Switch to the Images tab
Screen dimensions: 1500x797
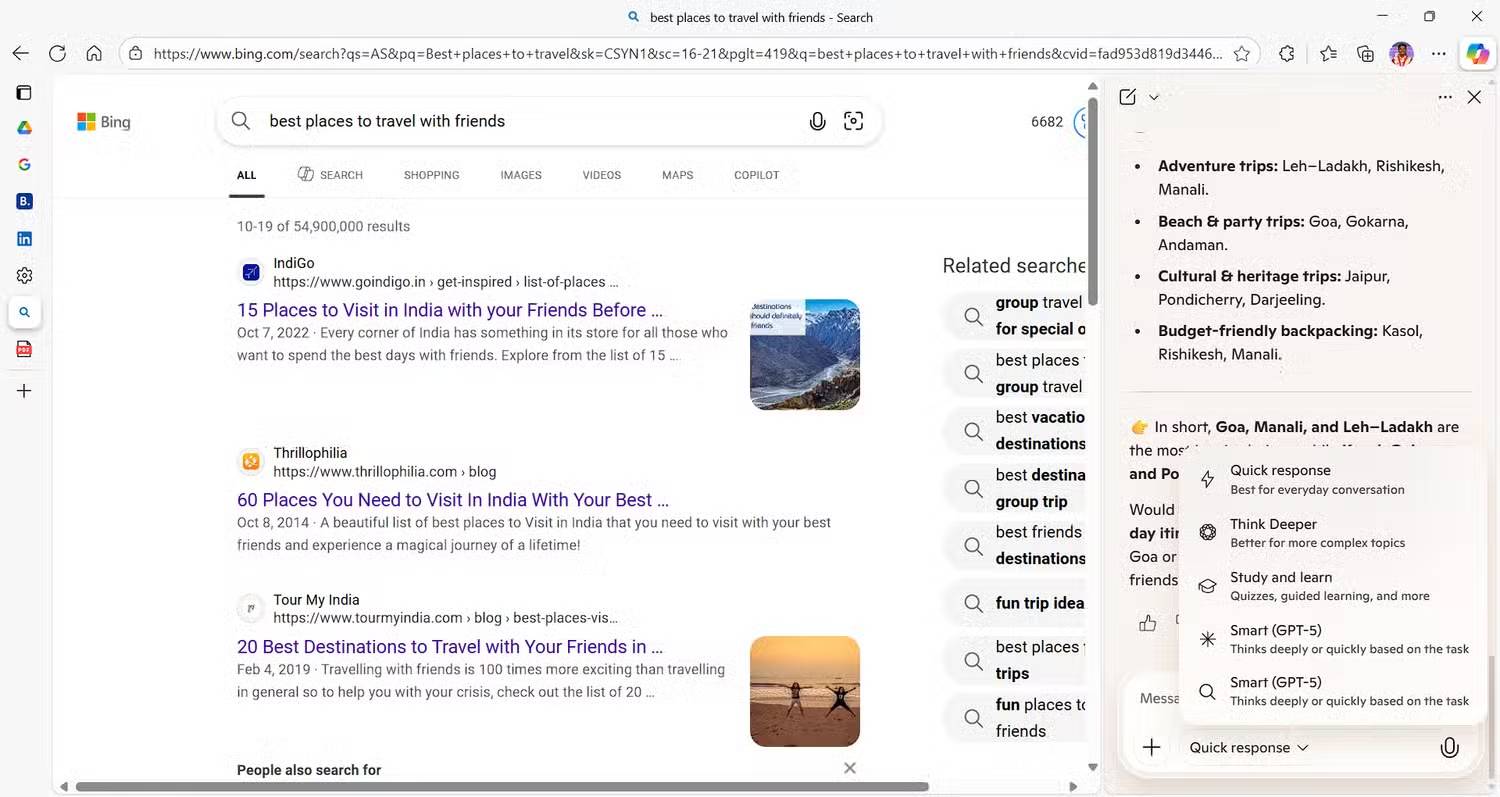click(x=521, y=175)
